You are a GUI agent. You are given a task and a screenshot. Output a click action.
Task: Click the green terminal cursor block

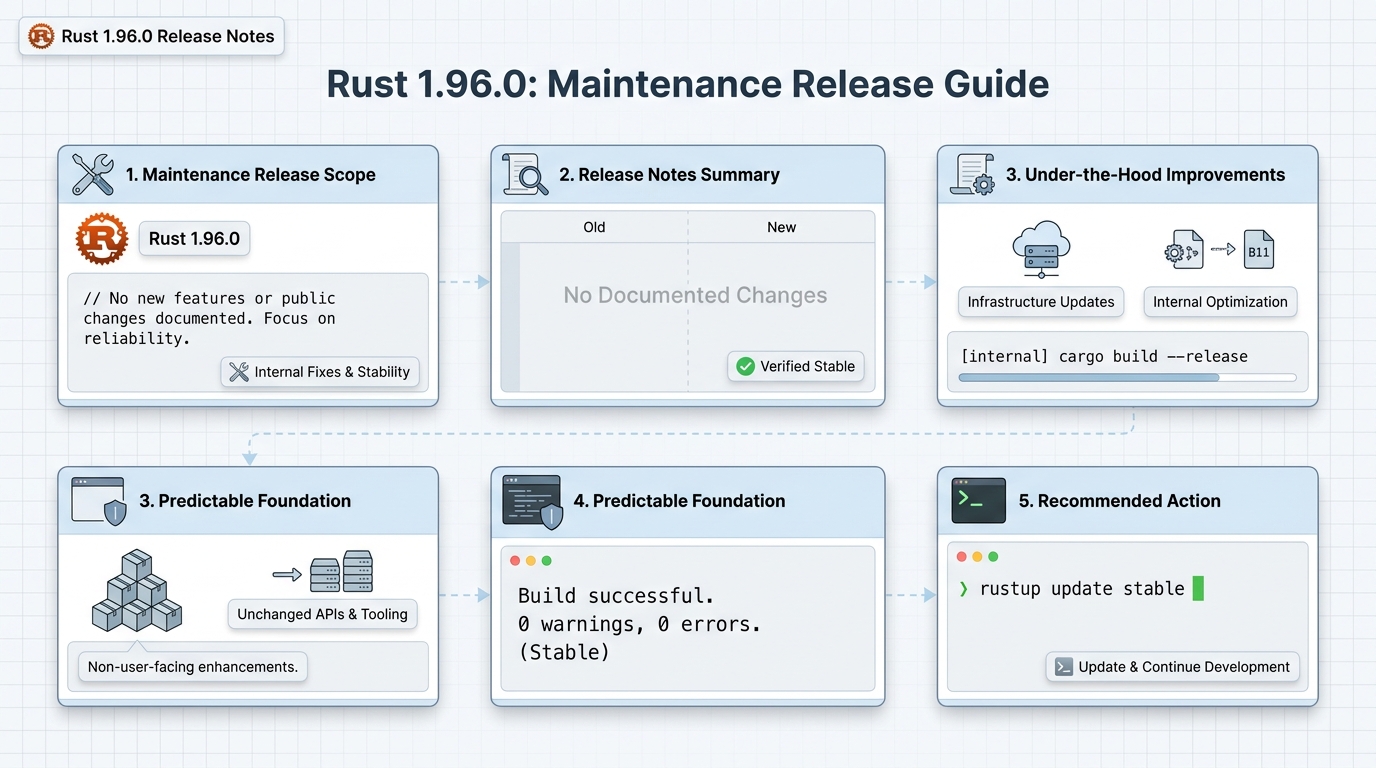click(1198, 588)
